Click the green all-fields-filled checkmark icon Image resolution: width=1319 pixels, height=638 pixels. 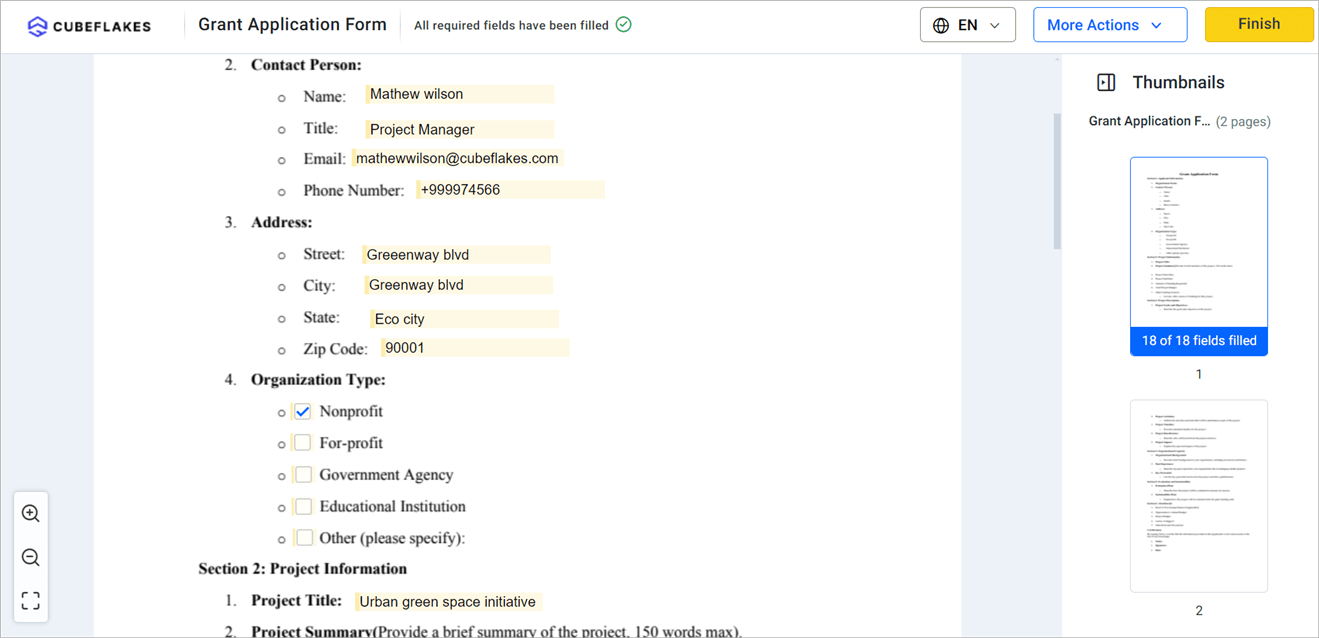click(x=624, y=25)
